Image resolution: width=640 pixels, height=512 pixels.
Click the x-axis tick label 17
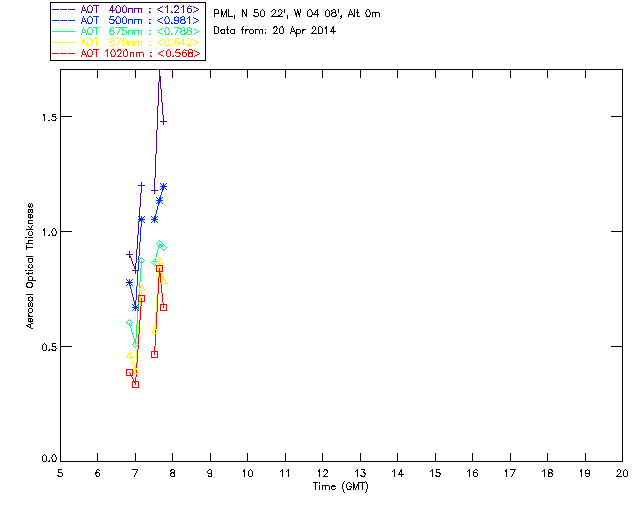[510, 473]
